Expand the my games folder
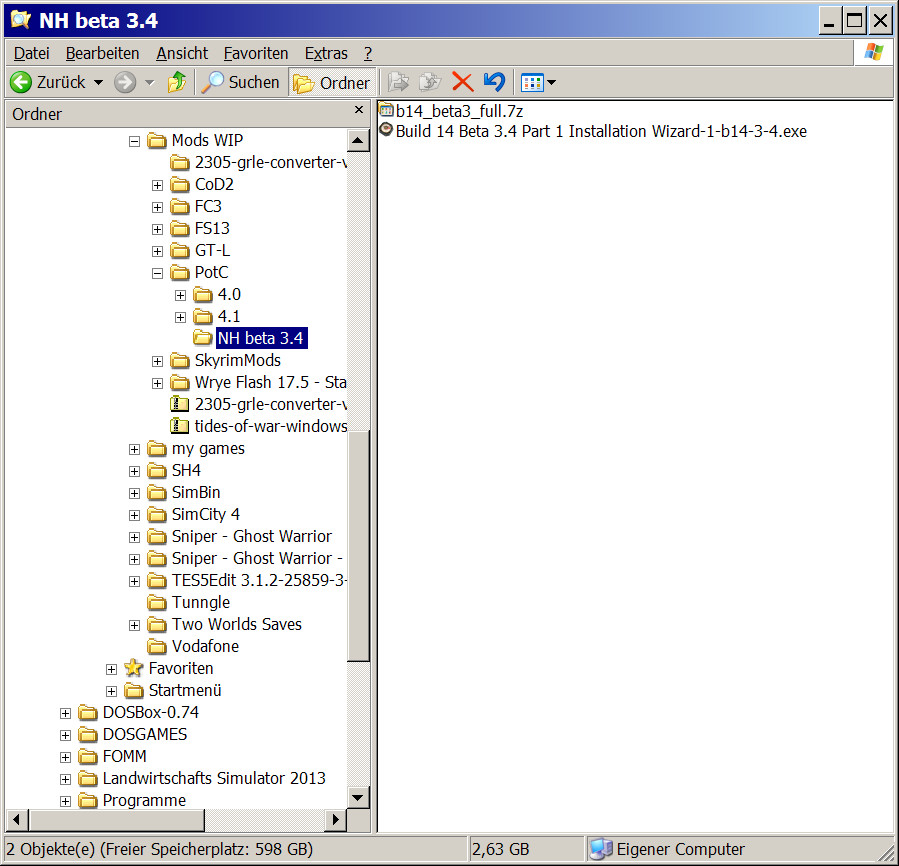The image size is (899, 866). (x=134, y=449)
